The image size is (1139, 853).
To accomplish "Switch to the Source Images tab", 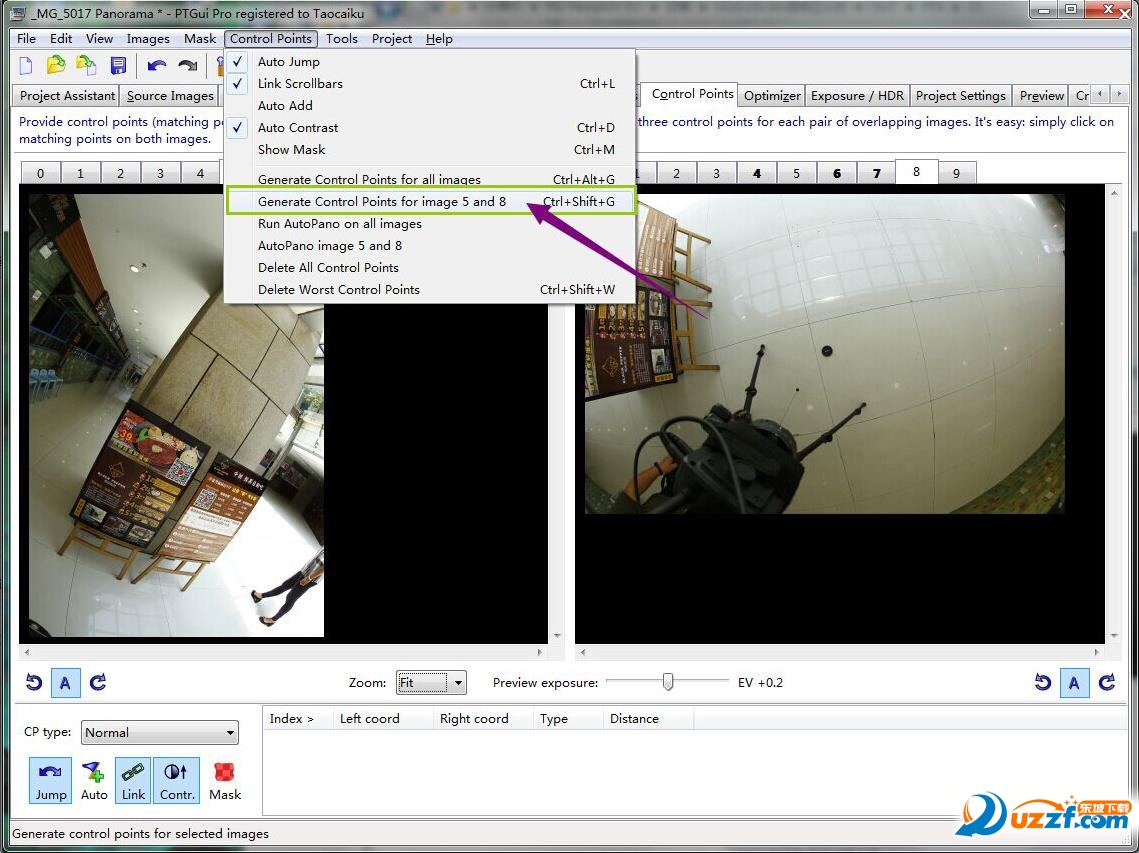I will pyautogui.click(x=170, y=95).
